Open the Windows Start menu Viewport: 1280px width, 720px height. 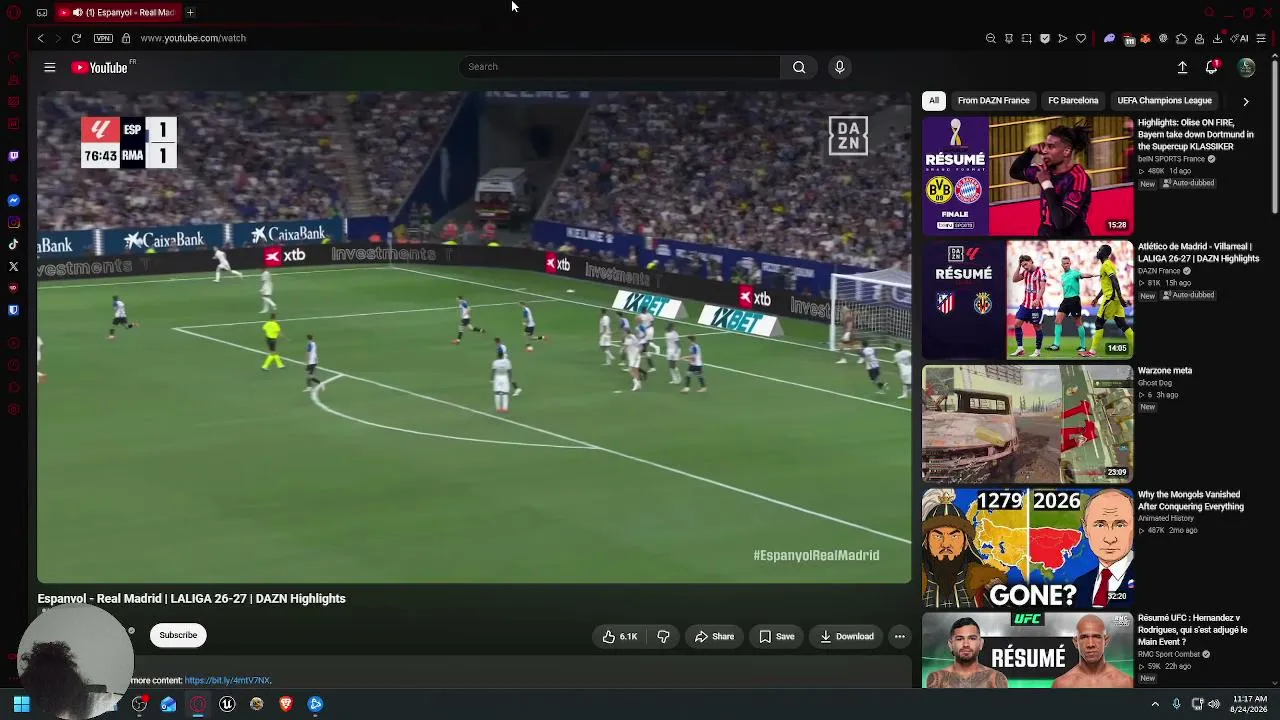[x=21, y=704]
